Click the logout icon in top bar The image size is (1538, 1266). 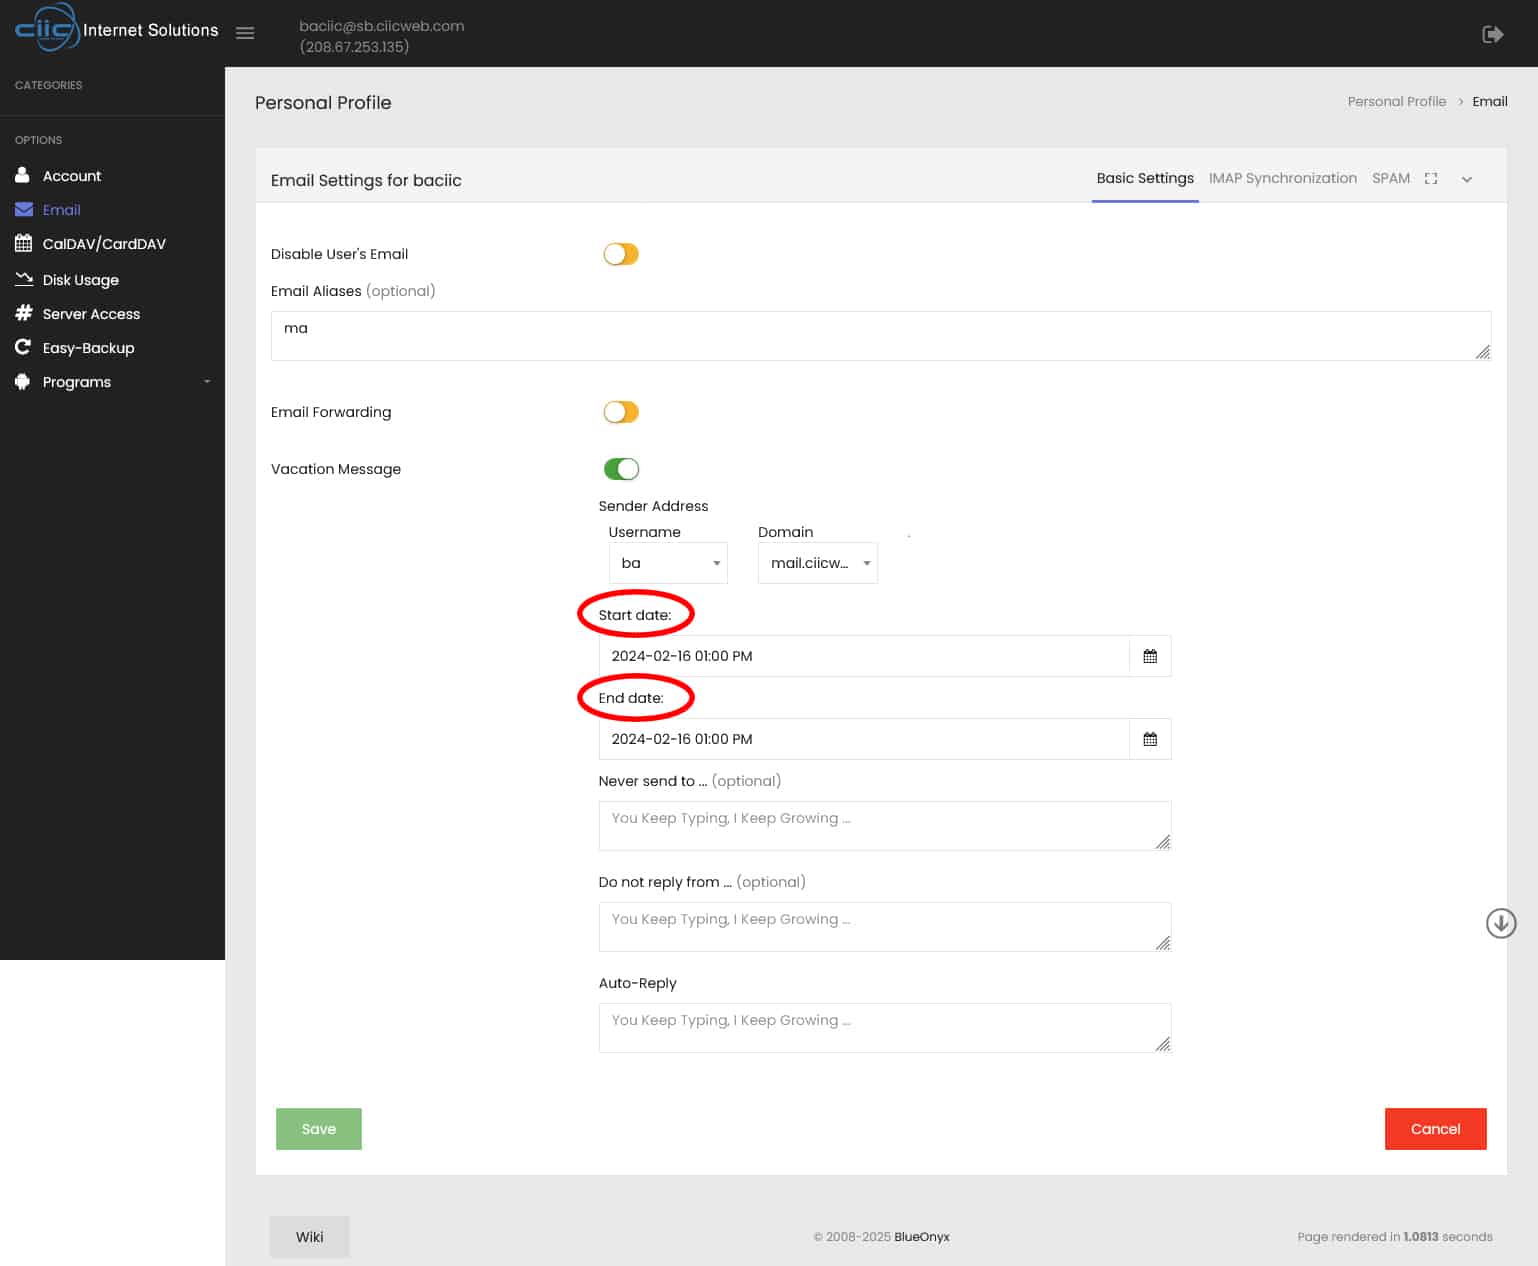click(1493, 34)
